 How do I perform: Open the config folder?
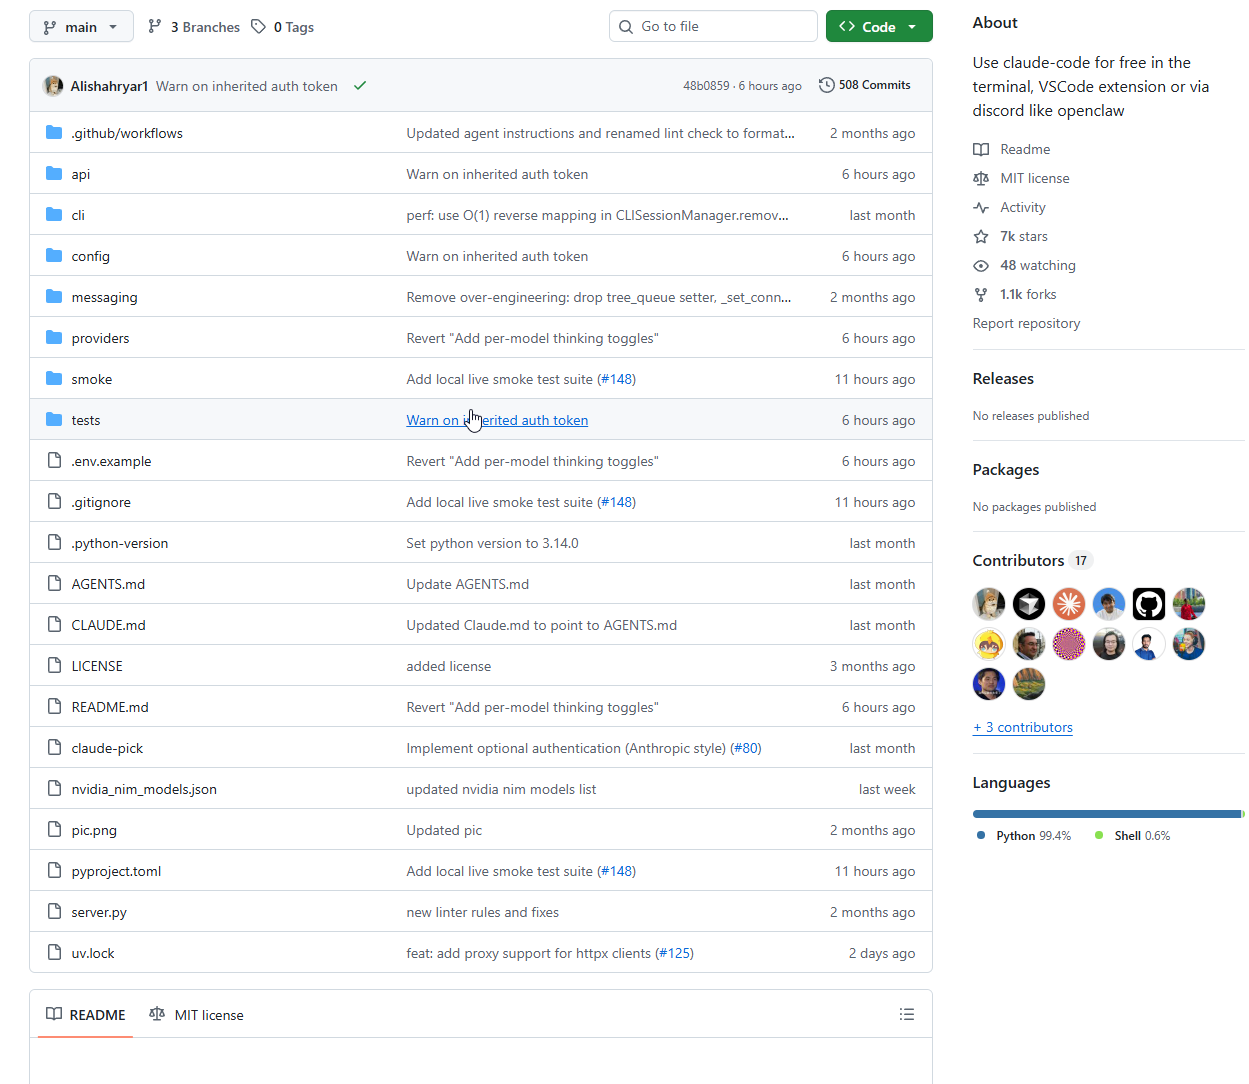(91, 256)
